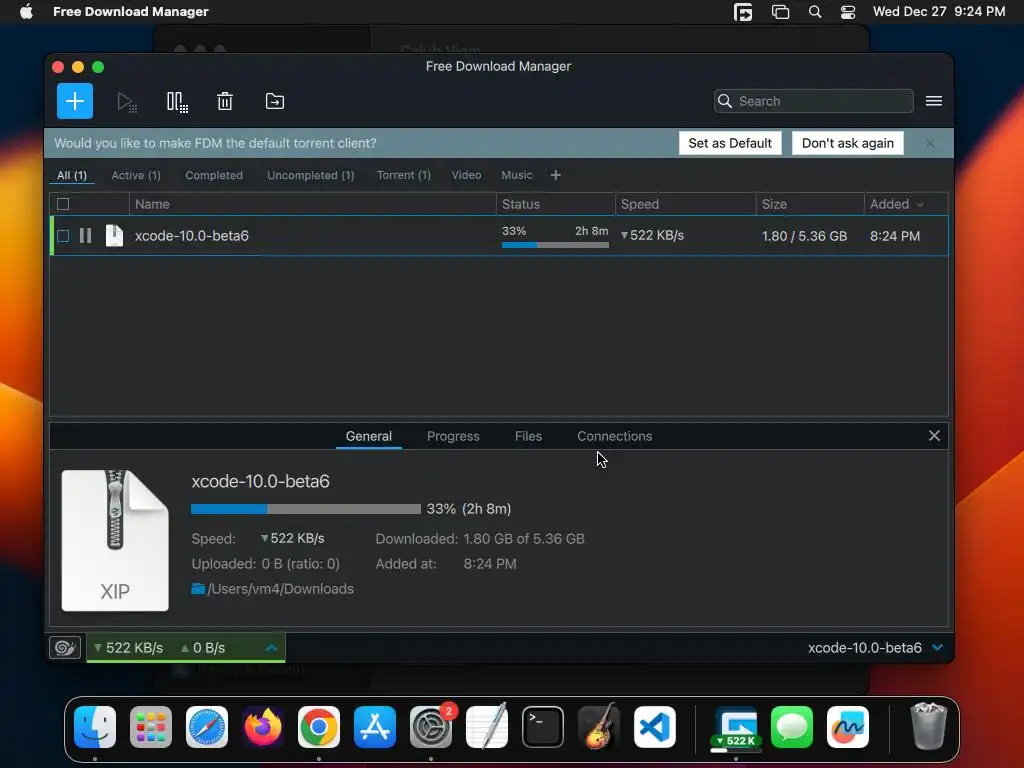This screenshot has height=768, width=1024.
Task: Open Free Download Manager menu bar item
Action: tap(131, 12)
